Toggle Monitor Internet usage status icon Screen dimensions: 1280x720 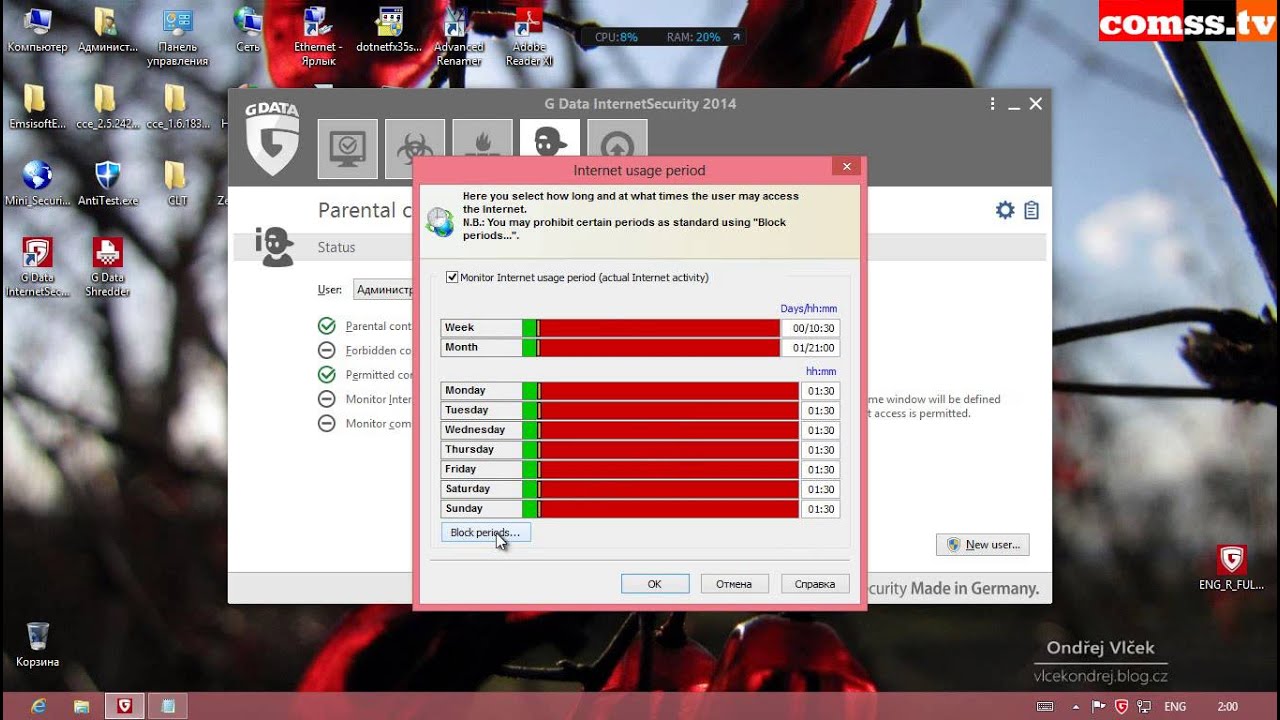[326, 399]
